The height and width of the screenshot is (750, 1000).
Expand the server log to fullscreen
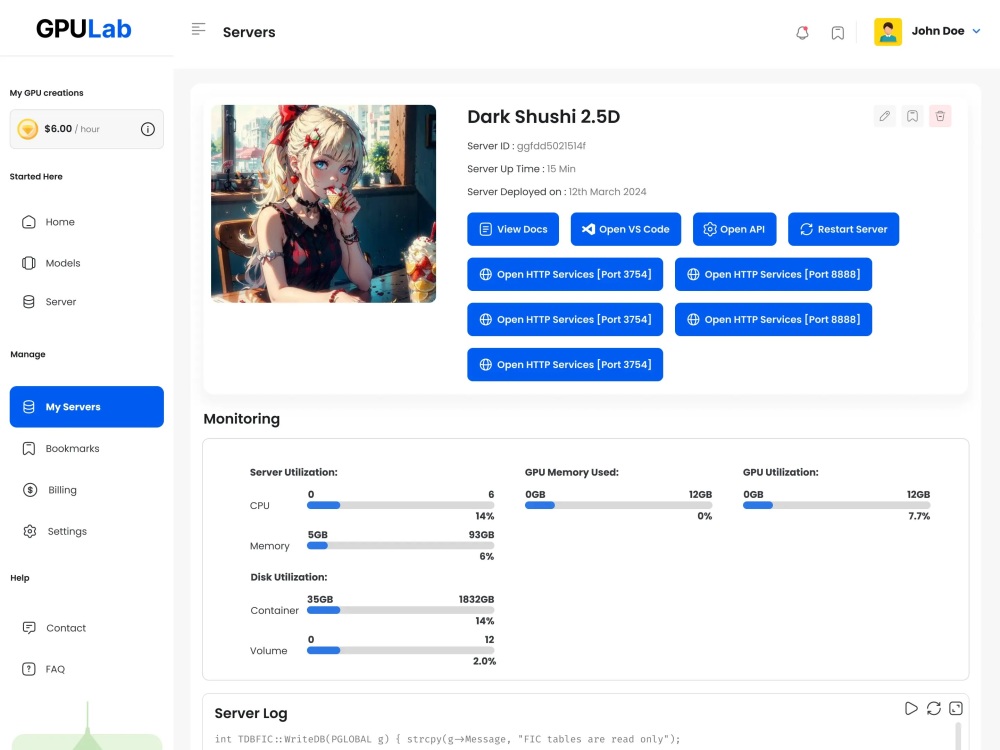(956, 709)
